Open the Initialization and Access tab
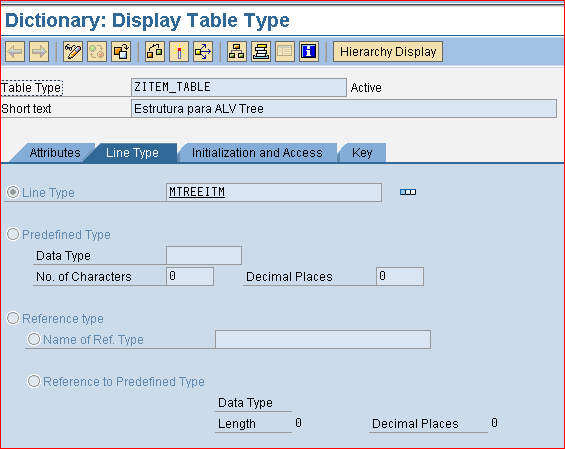This screenshot has height=449, width=565. click(257, 153)
